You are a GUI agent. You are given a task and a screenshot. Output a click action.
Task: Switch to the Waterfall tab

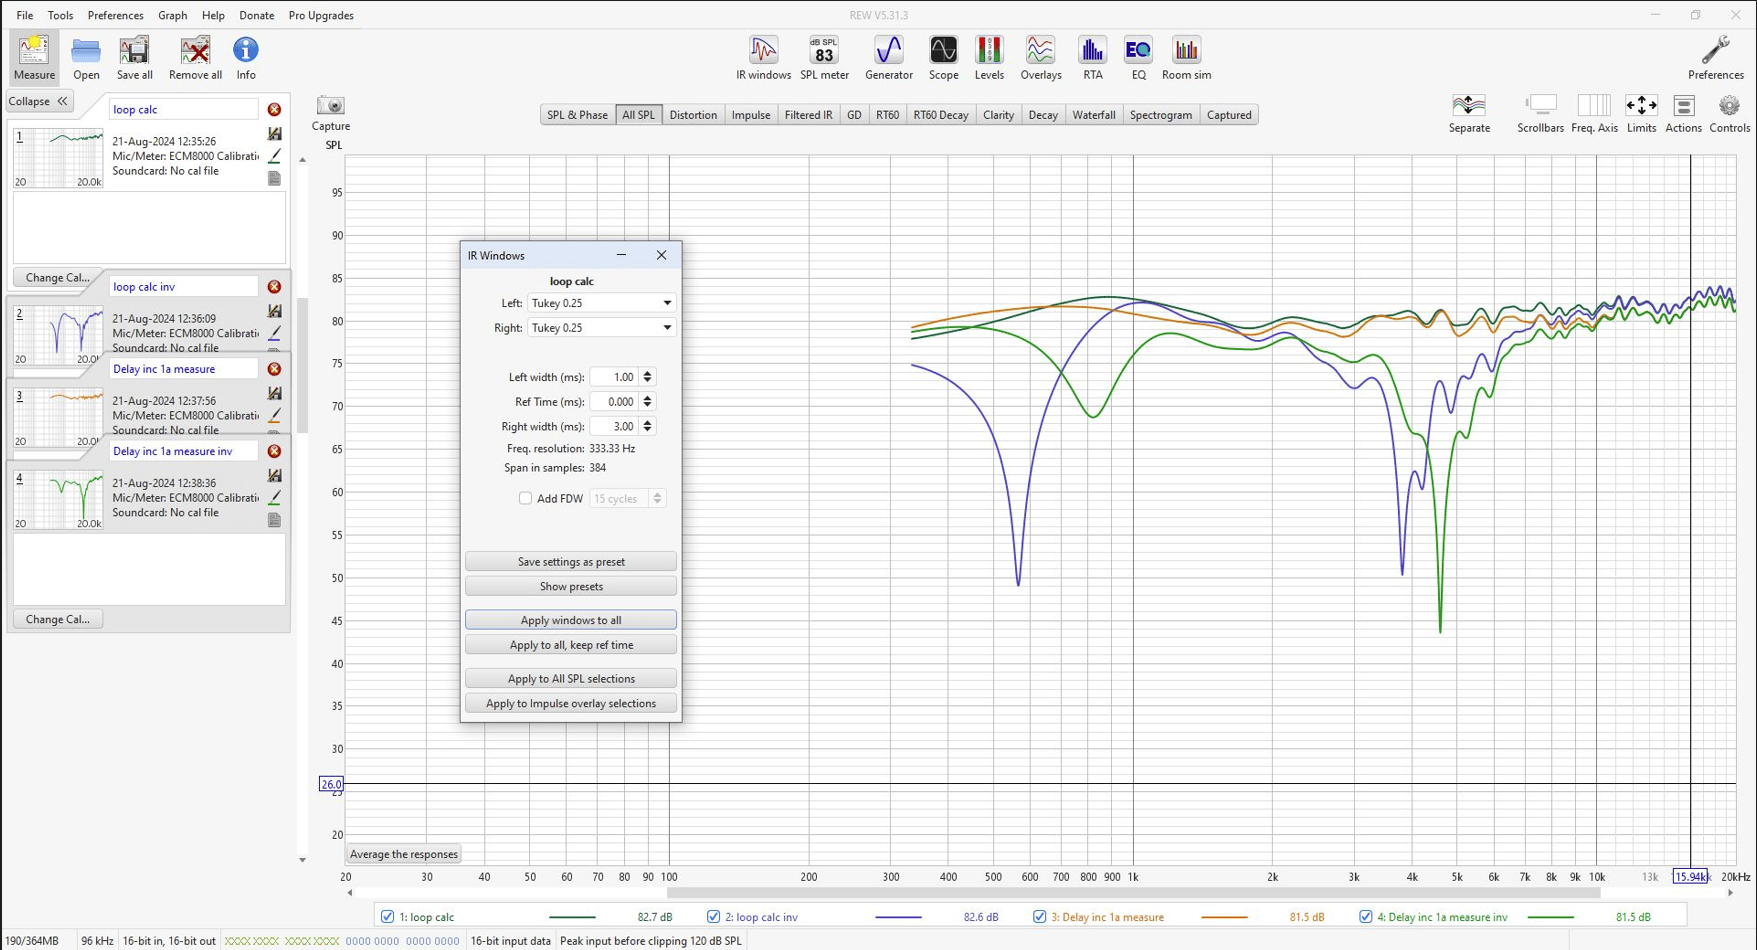[1093, 115]
